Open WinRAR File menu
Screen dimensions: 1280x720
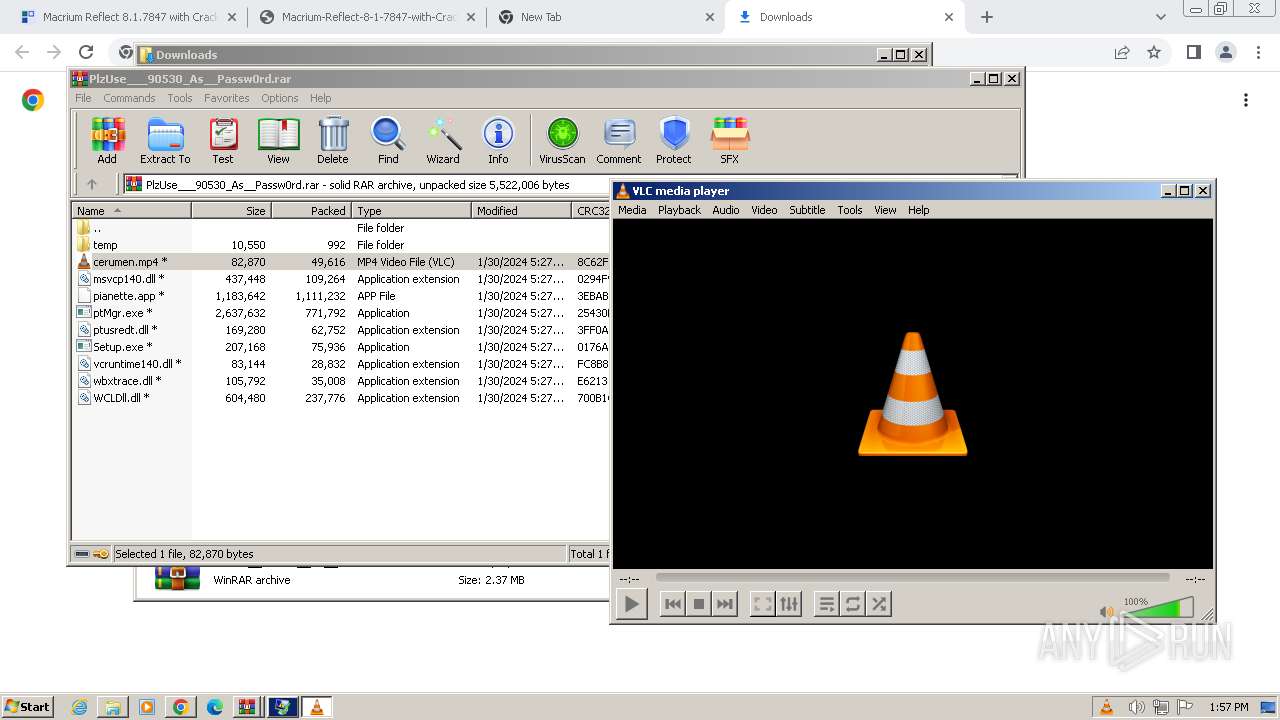[83, 98]
